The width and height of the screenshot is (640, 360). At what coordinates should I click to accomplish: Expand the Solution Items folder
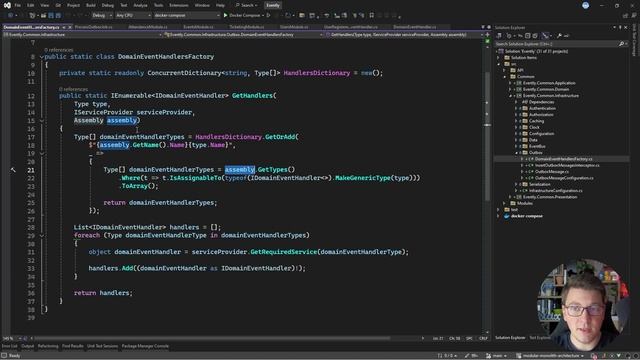point(498,58)
